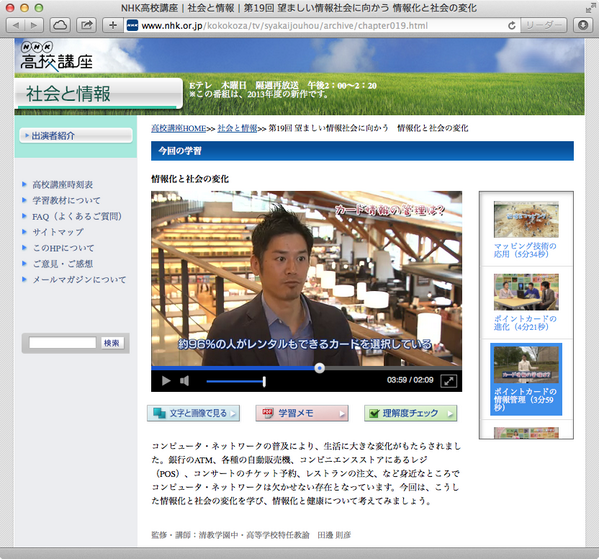Show downloads with the download arrow icon
599x559 pixels.
[583, 26]
